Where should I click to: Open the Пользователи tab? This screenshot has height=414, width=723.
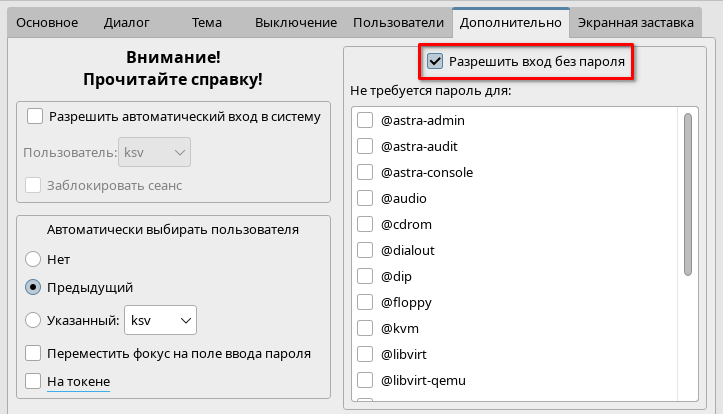[397, 22]
